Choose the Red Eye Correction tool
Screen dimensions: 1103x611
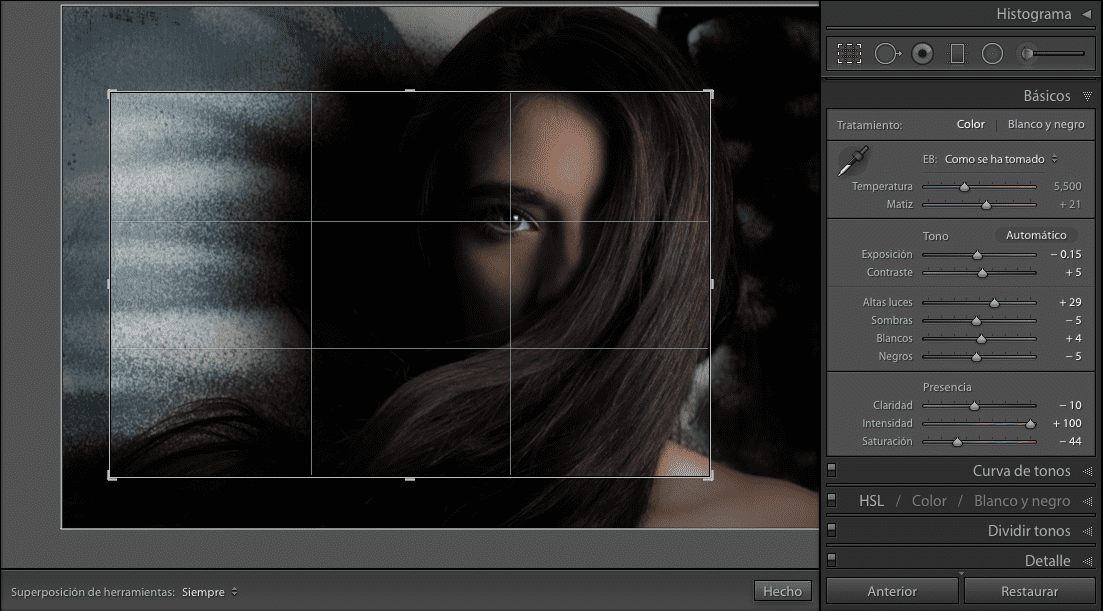pyautogui.click(x=922, y=54)
